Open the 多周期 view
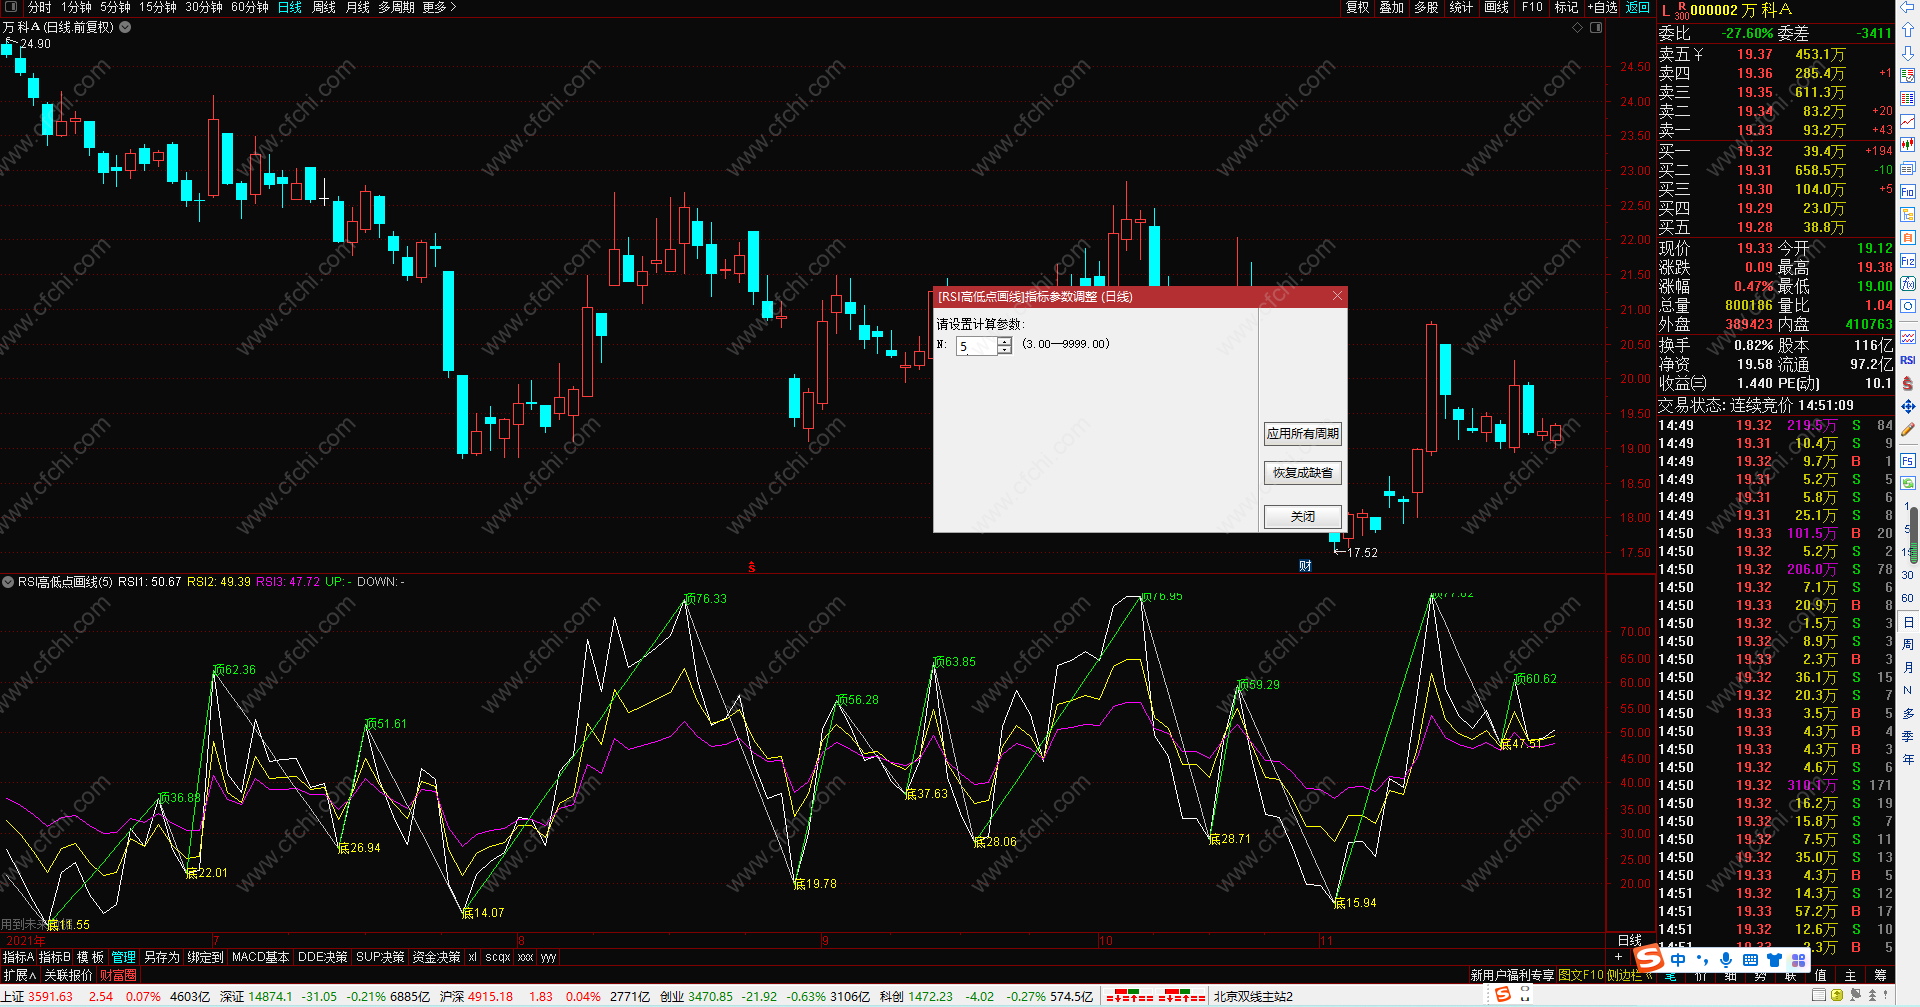This screenshot has width=1920, height=1007. 396,7
